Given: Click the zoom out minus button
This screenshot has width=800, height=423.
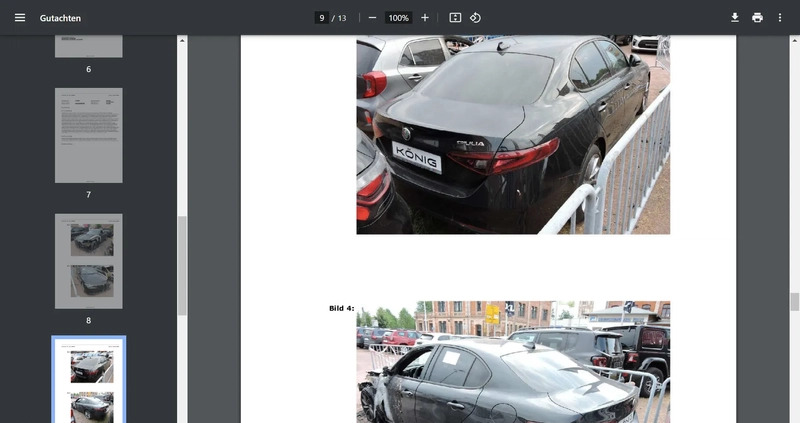Looking at the screenshot, I should 372,18.
